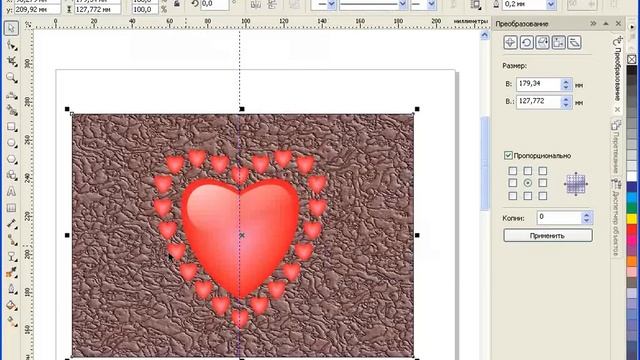Select the Freehand drawing tool
The height and width of the screenshot is (360, 640).
(x=11, y=95)
